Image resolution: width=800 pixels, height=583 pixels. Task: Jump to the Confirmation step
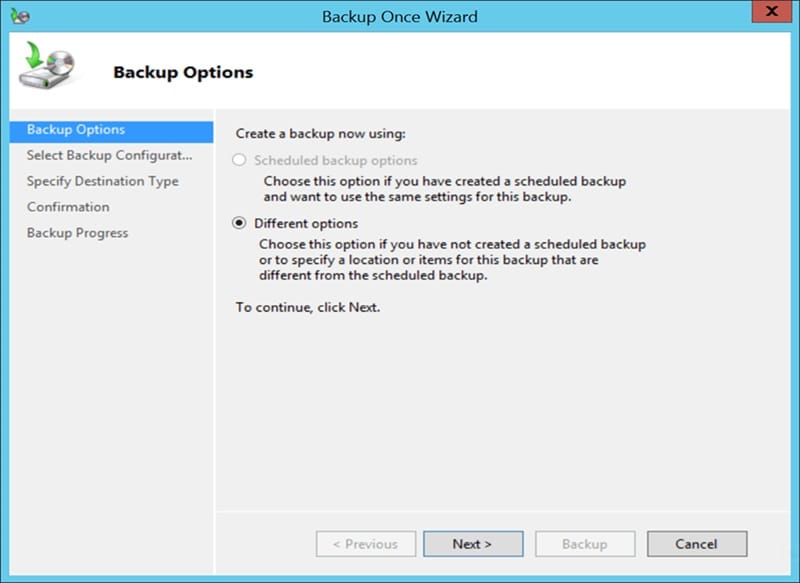tap(68, 207)
